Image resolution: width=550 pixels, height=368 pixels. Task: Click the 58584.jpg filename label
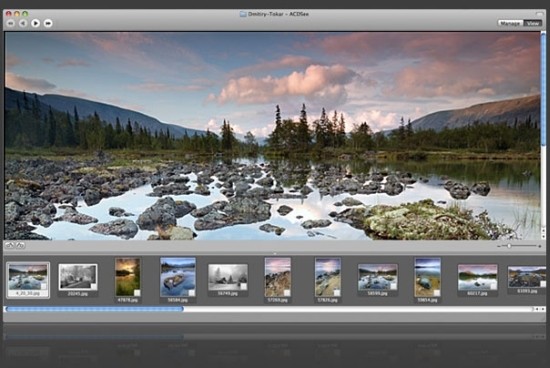(x=178, y=300)
